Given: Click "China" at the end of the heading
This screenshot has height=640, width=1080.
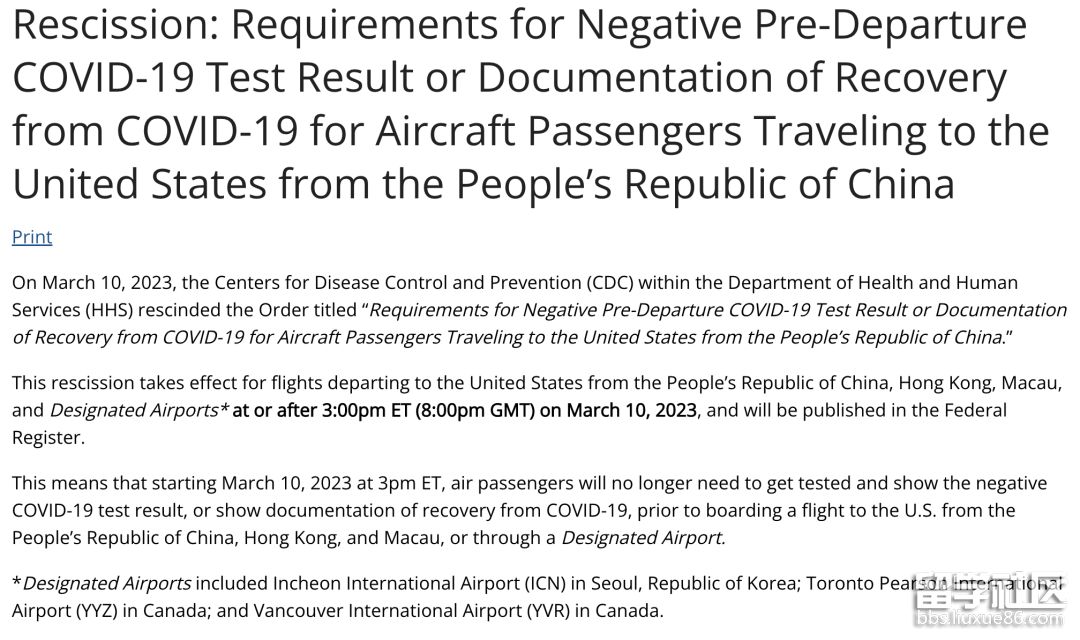Looking at the screenshot, I should pos(891,184).
